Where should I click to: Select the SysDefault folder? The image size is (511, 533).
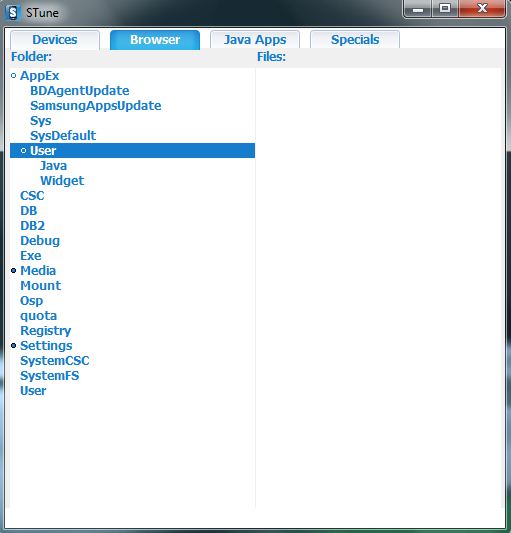click(x=63, y=136)
